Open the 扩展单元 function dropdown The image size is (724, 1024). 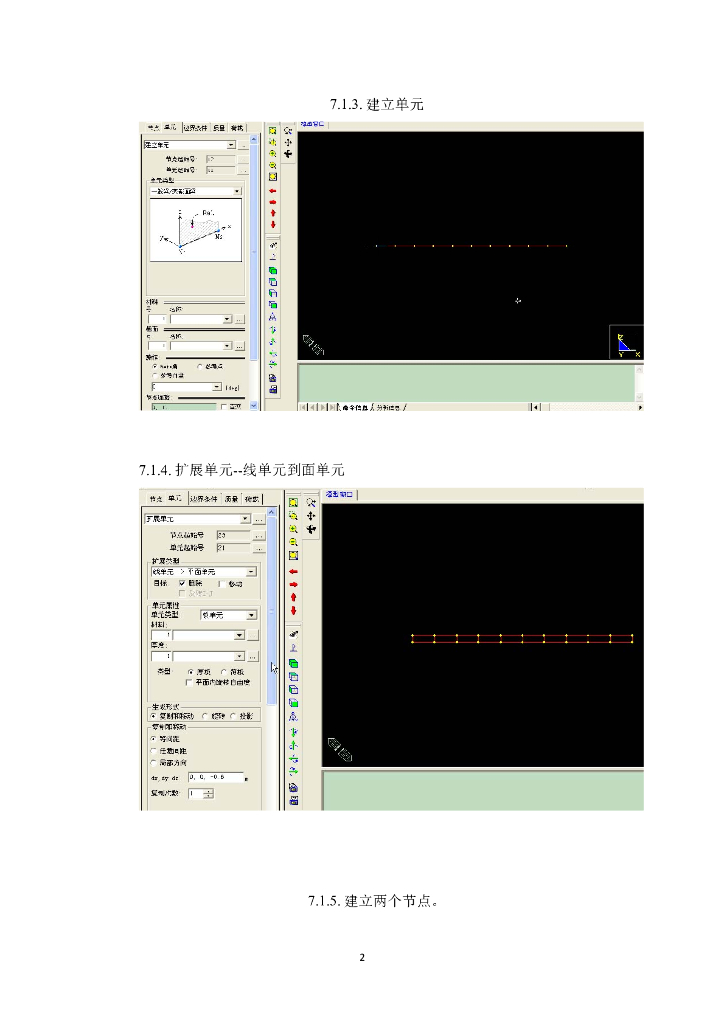pyautogui.click(x=245, y=519)
